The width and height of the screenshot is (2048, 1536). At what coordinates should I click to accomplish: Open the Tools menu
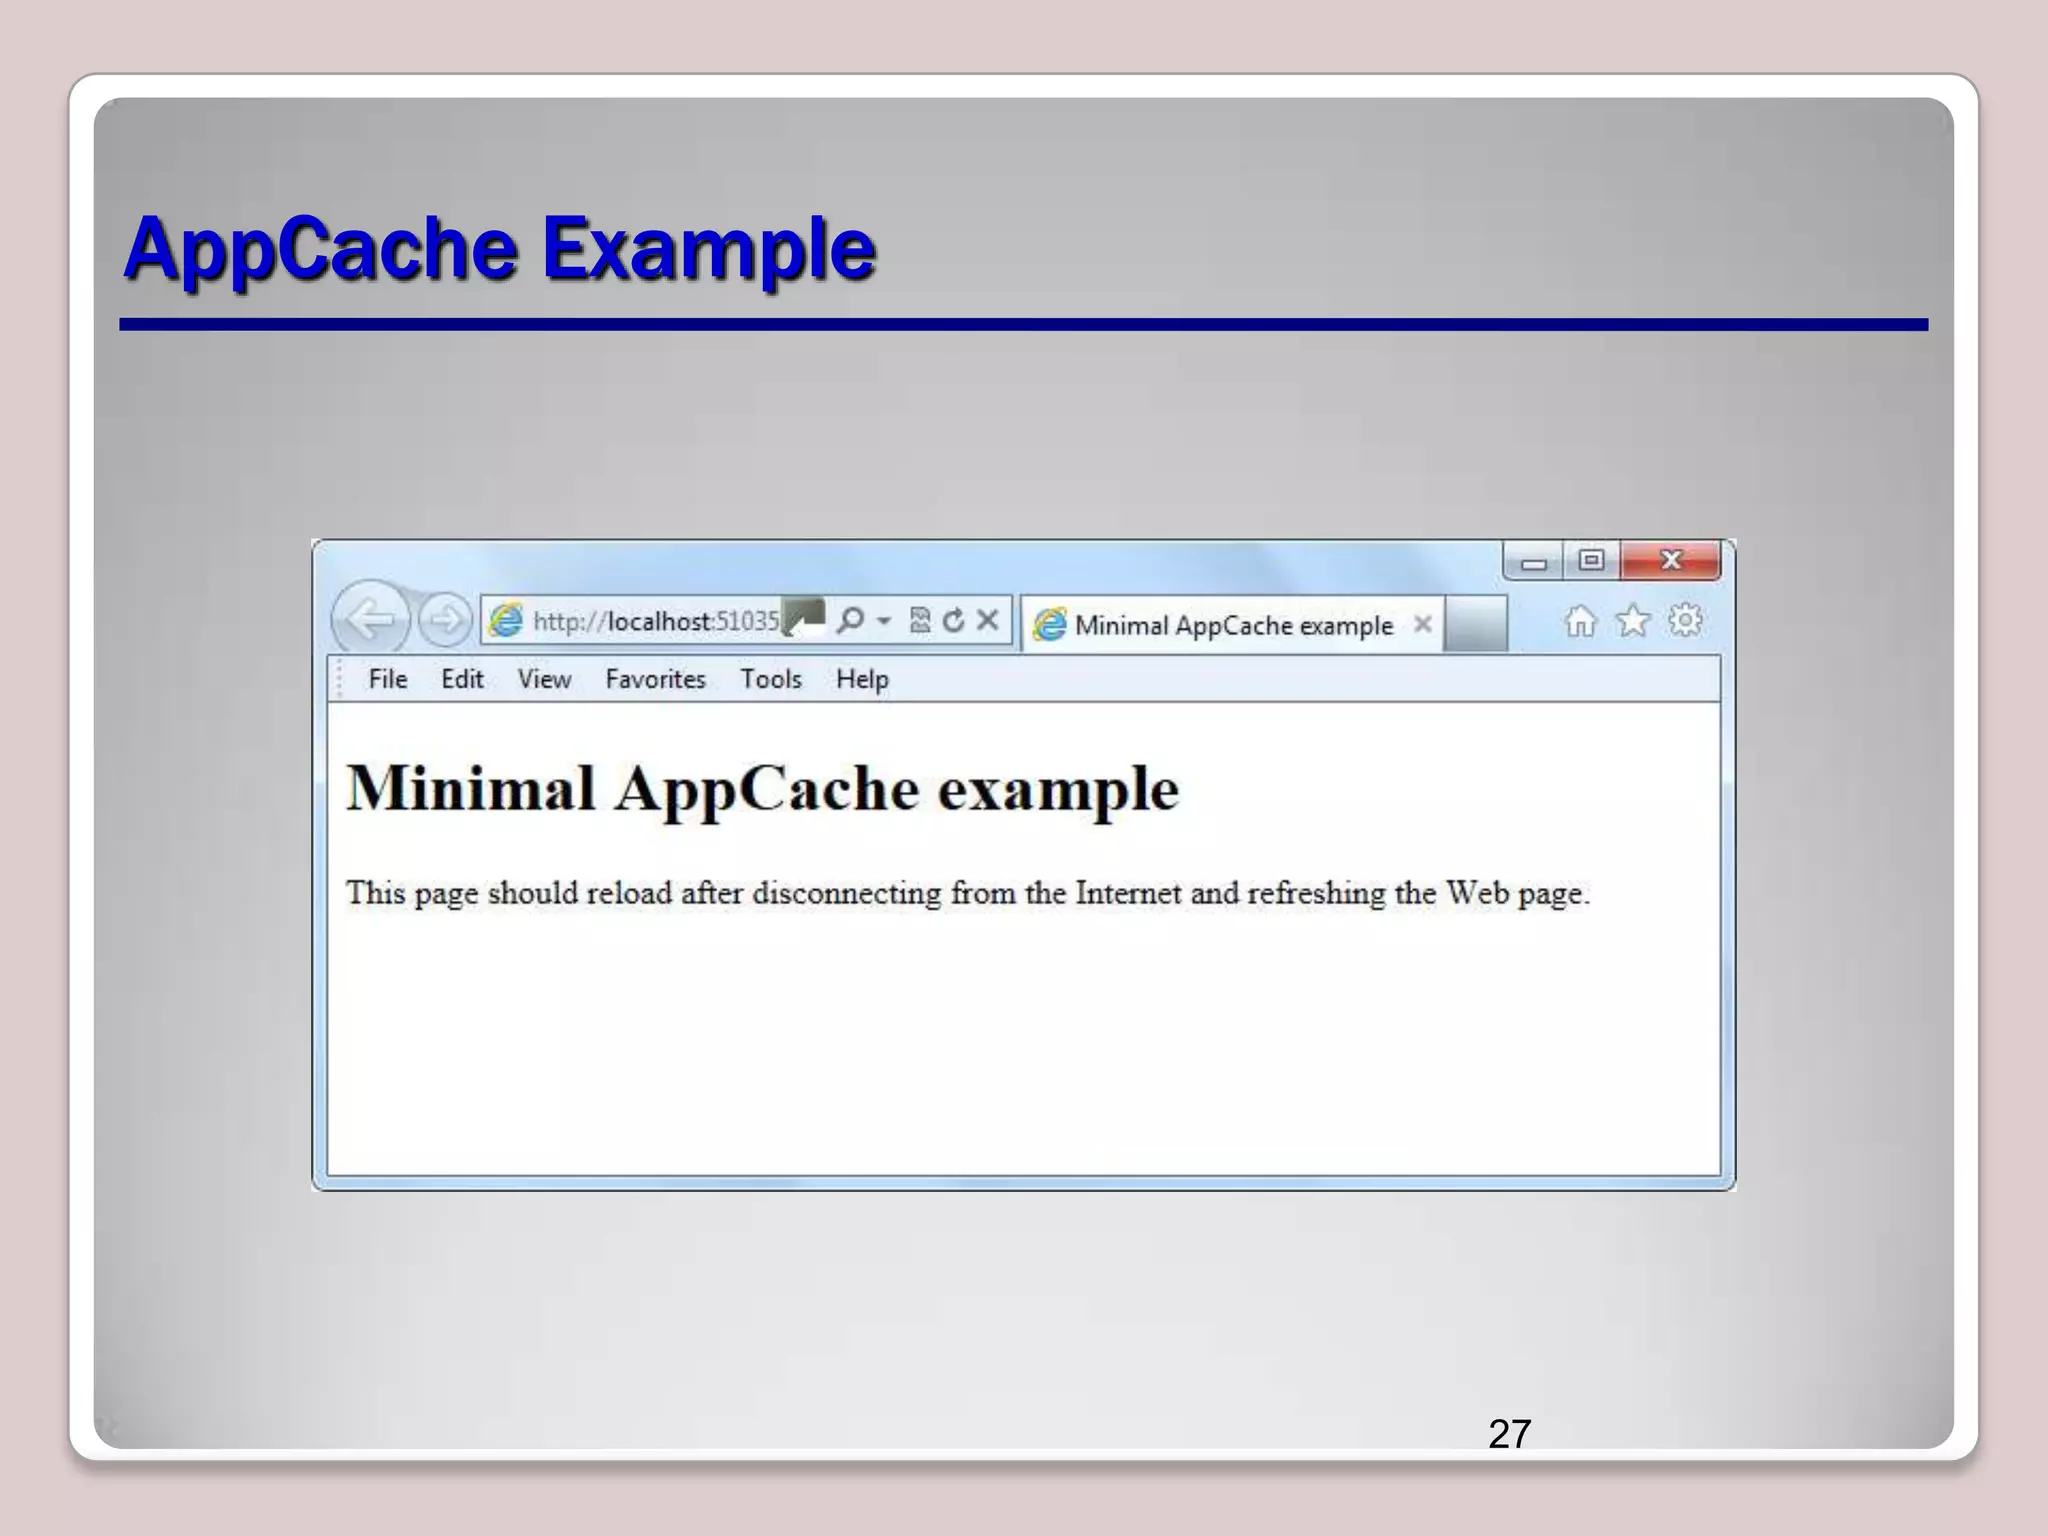pyautogui.click(x=771, y=679)
